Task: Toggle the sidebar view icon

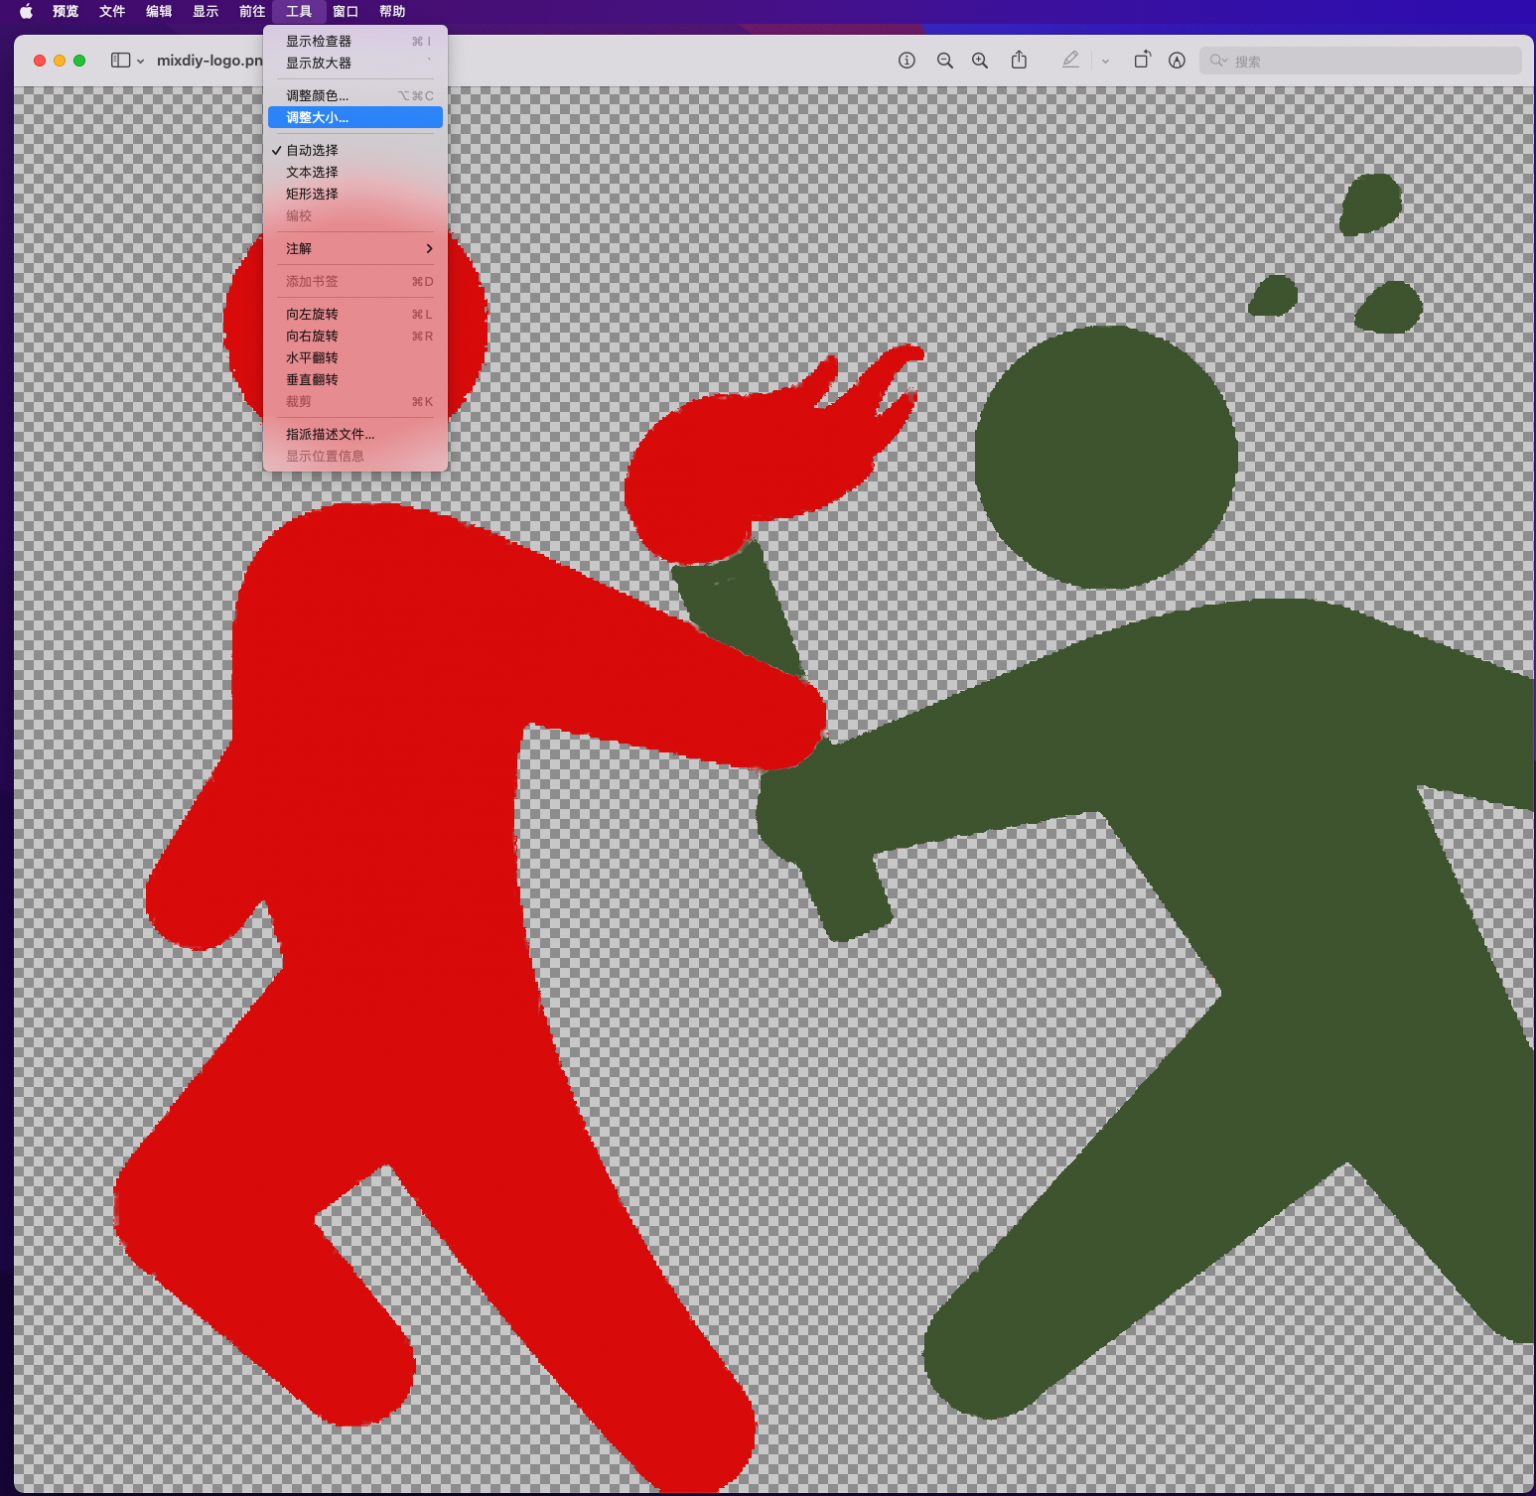Action: pyautogui.click(x=120, y=60)
